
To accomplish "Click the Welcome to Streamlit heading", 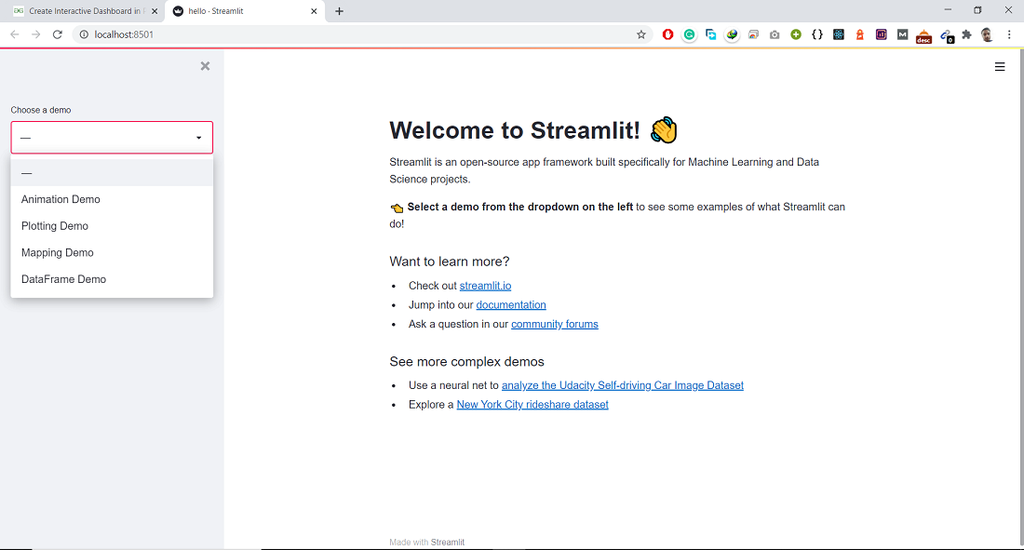I will pyautogui.click(x=534, y=131).
